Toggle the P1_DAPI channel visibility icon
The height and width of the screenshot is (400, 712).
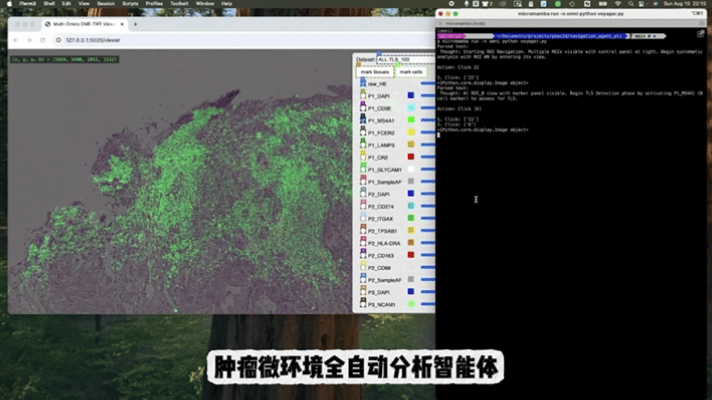[361, 96]
